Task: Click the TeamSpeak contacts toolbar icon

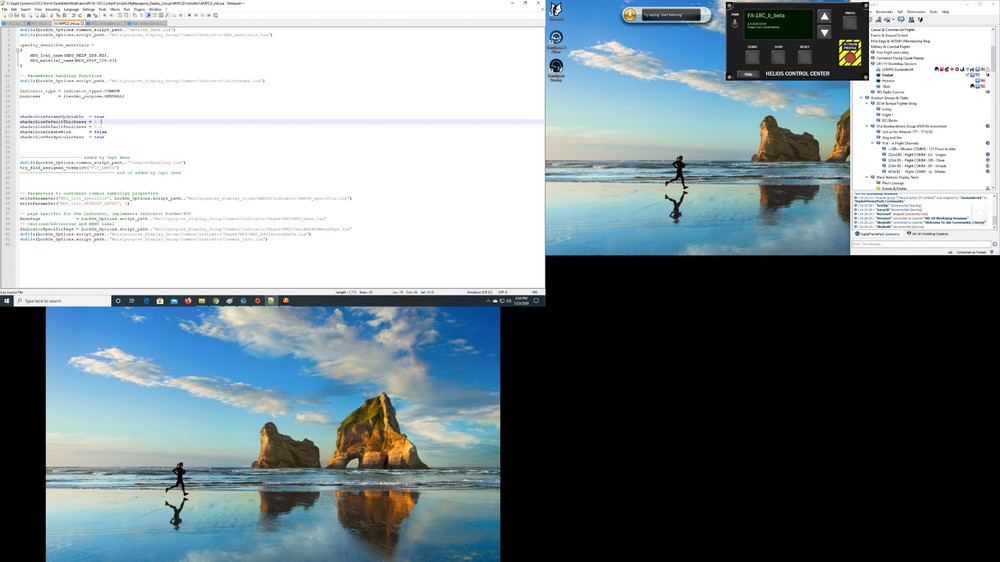Action: coord(911,20)
